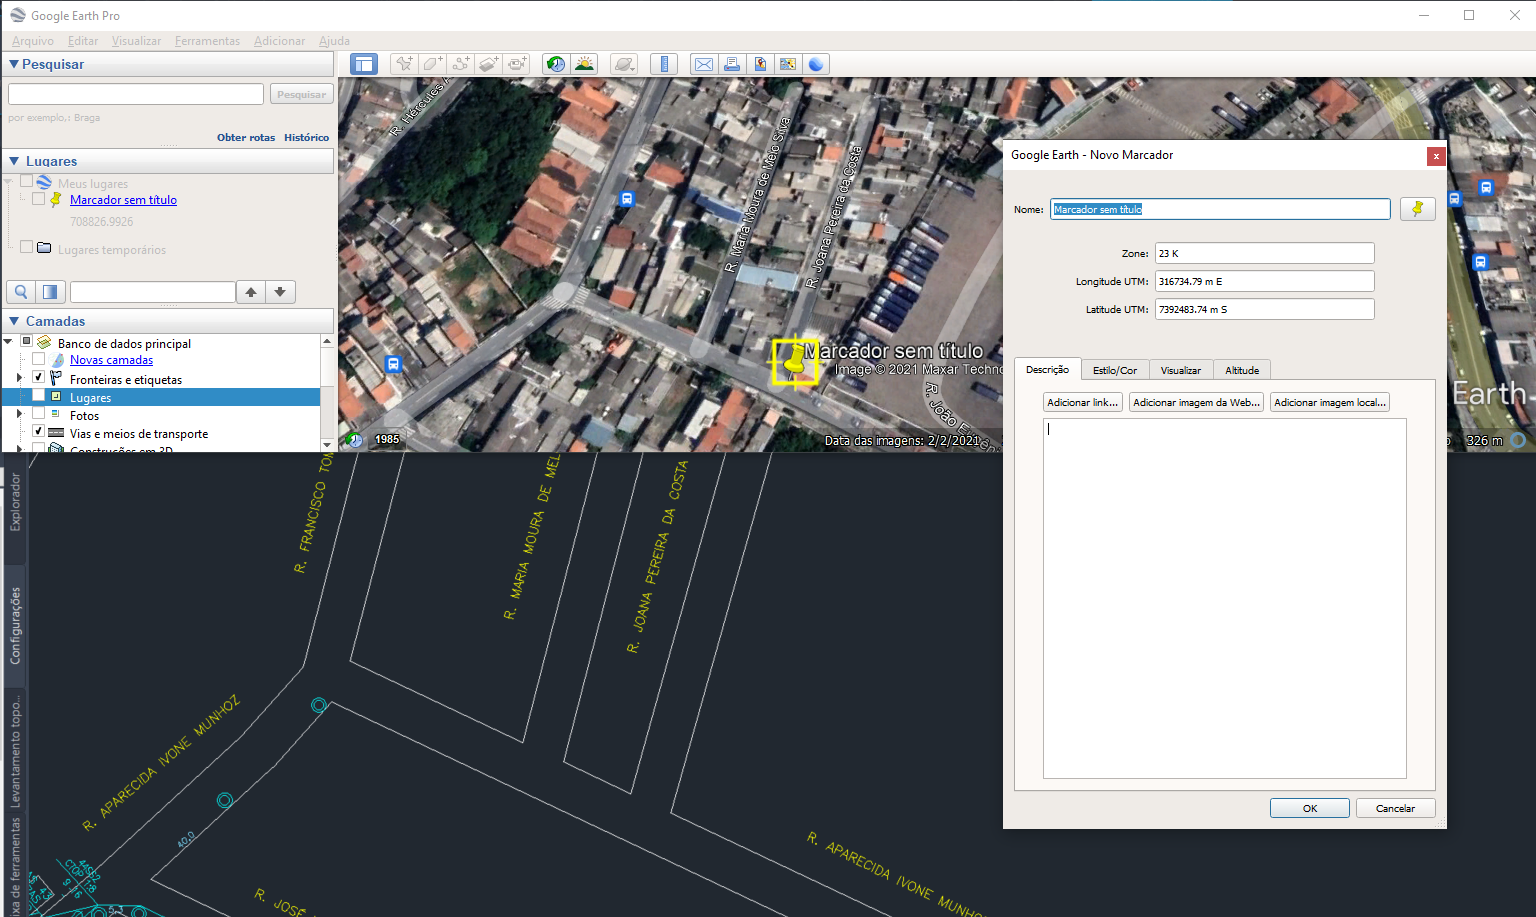
Task: Click the Add Path toolbar icon
Action: pos(461,64)
